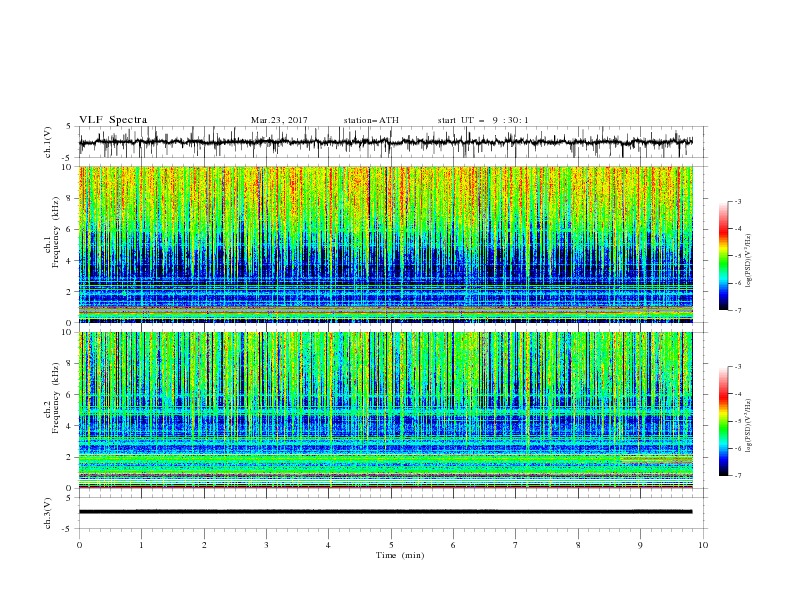This screenshot has height=612, width=792.
Task: Click the 'Time (min)' axis label
Action: click(400, 555)
